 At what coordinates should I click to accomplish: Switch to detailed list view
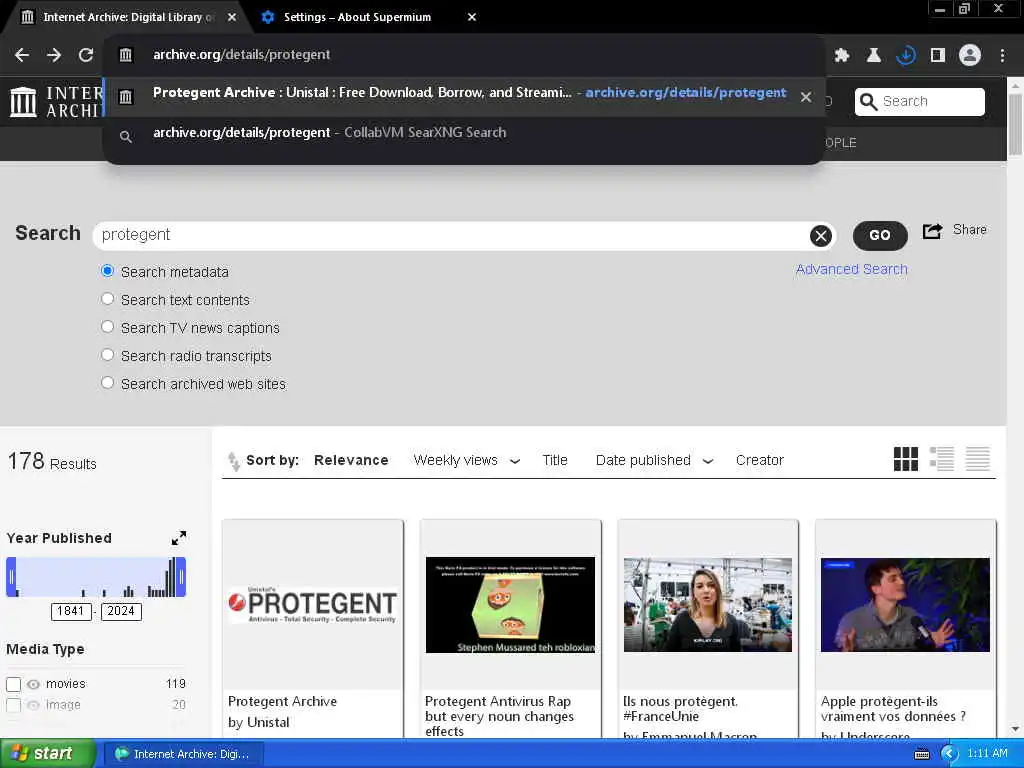click(x=942, y=459)
